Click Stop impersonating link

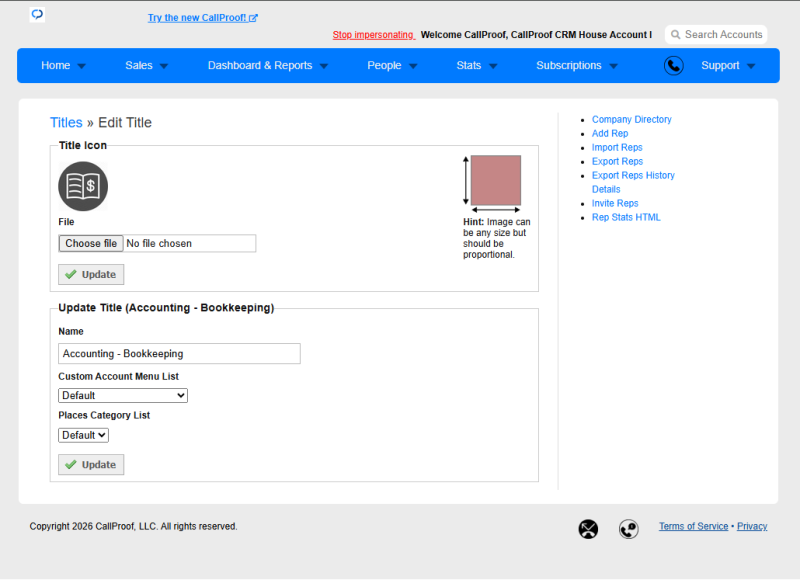point(373,35)
